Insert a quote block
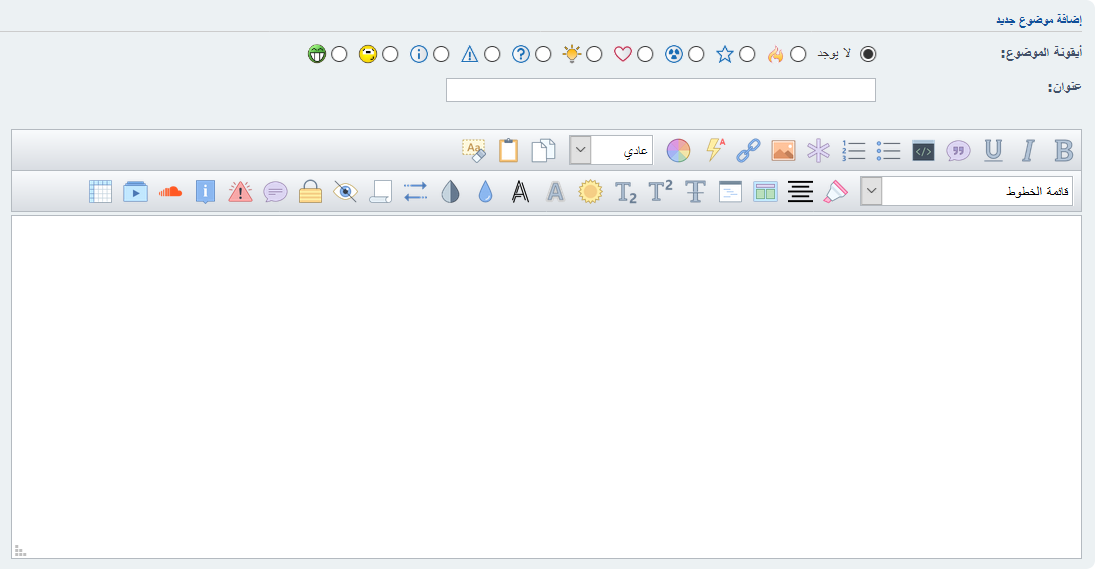Image resolution: width=1096 pixels, height=569 pixels. (x=958, y=151)
